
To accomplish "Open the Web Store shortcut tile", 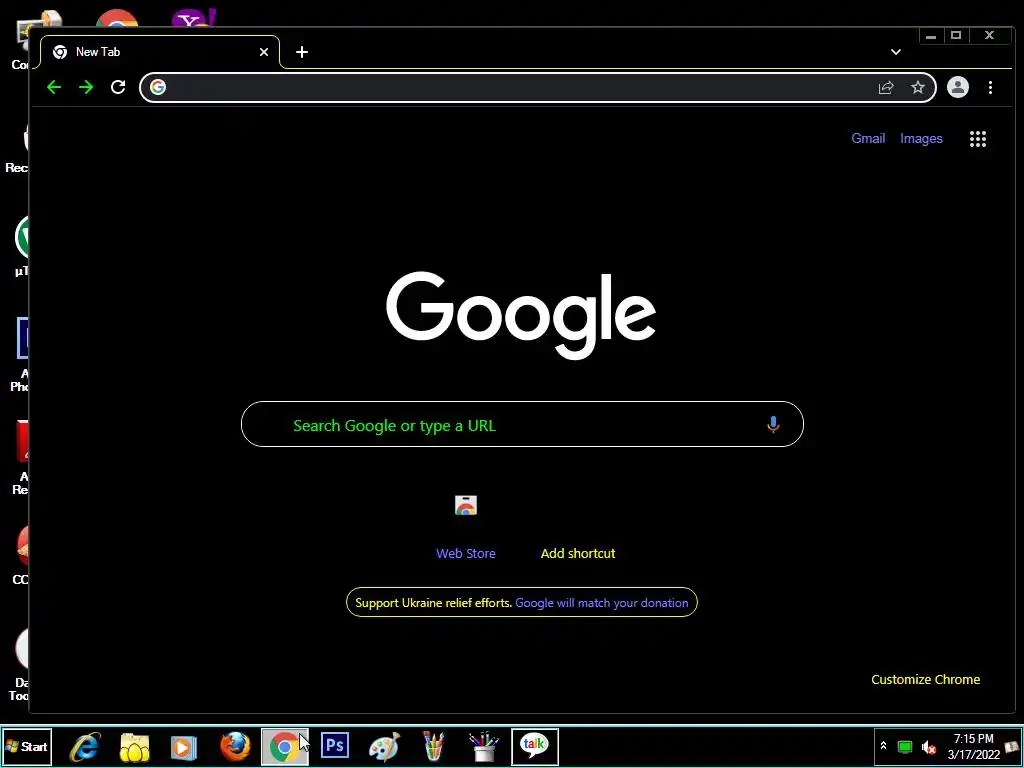I will pos(466,505).
